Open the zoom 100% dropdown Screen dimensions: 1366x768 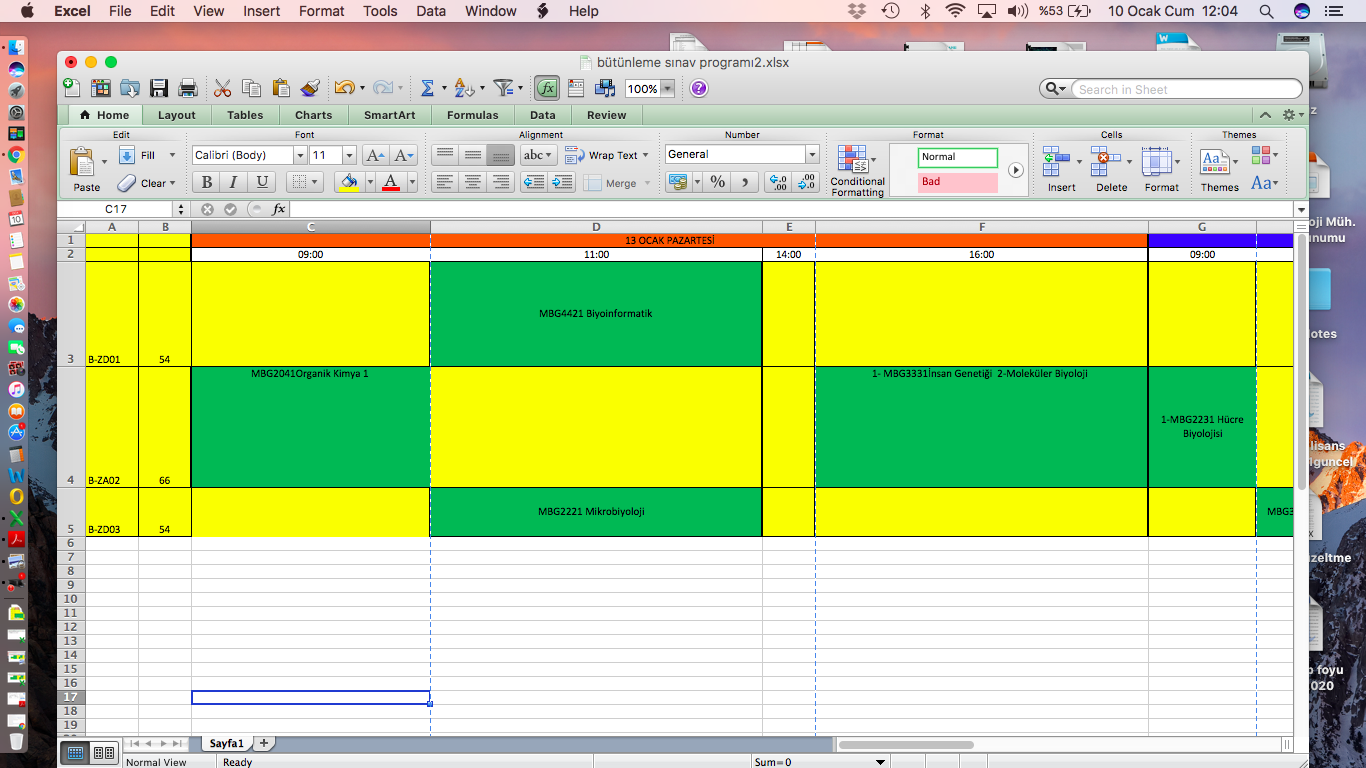point(667,89)
